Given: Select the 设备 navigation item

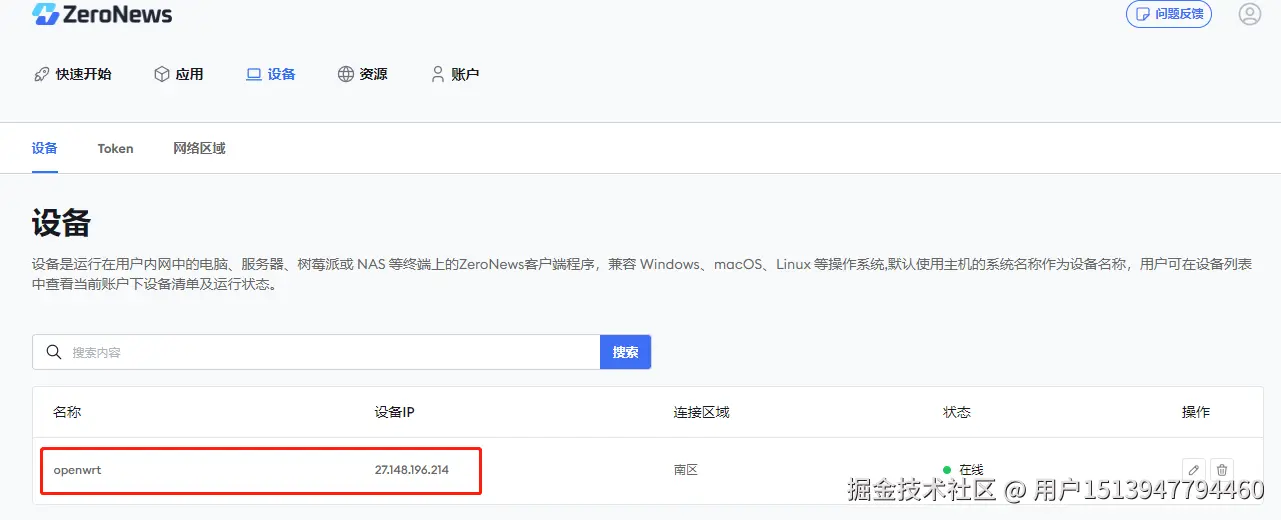Looking at the screenshot, I should coord(271,74).
